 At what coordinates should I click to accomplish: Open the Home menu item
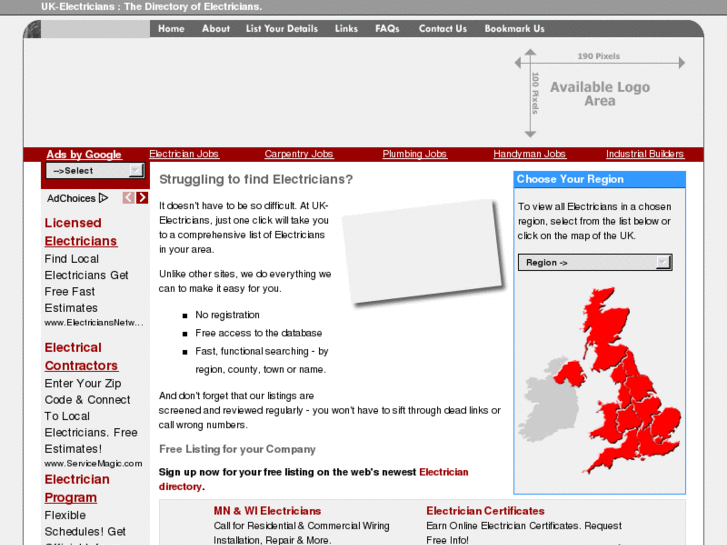click(x=171, y=29)
